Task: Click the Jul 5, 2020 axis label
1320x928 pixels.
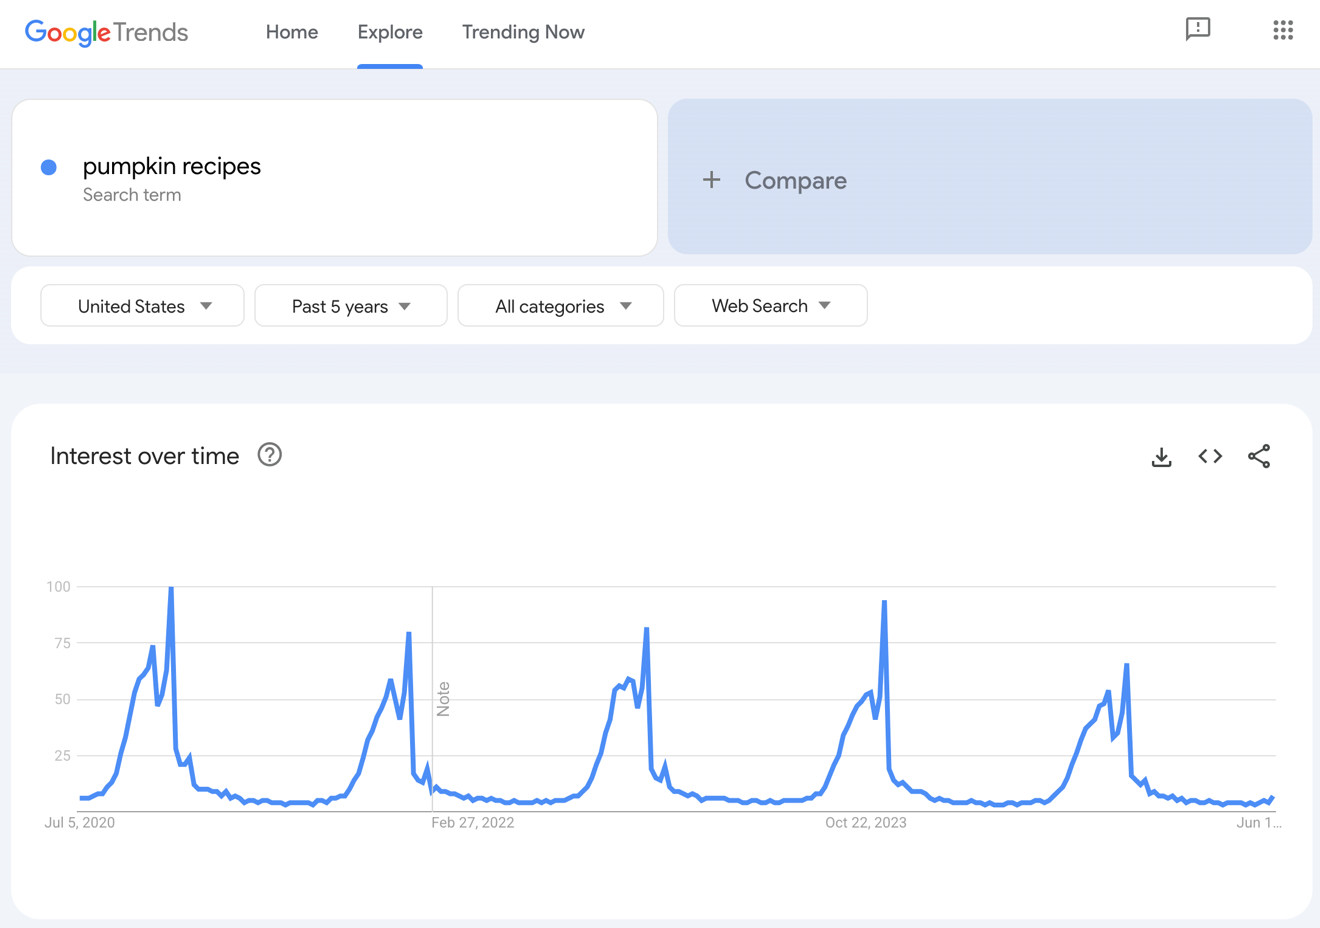Action: (80, 823)
